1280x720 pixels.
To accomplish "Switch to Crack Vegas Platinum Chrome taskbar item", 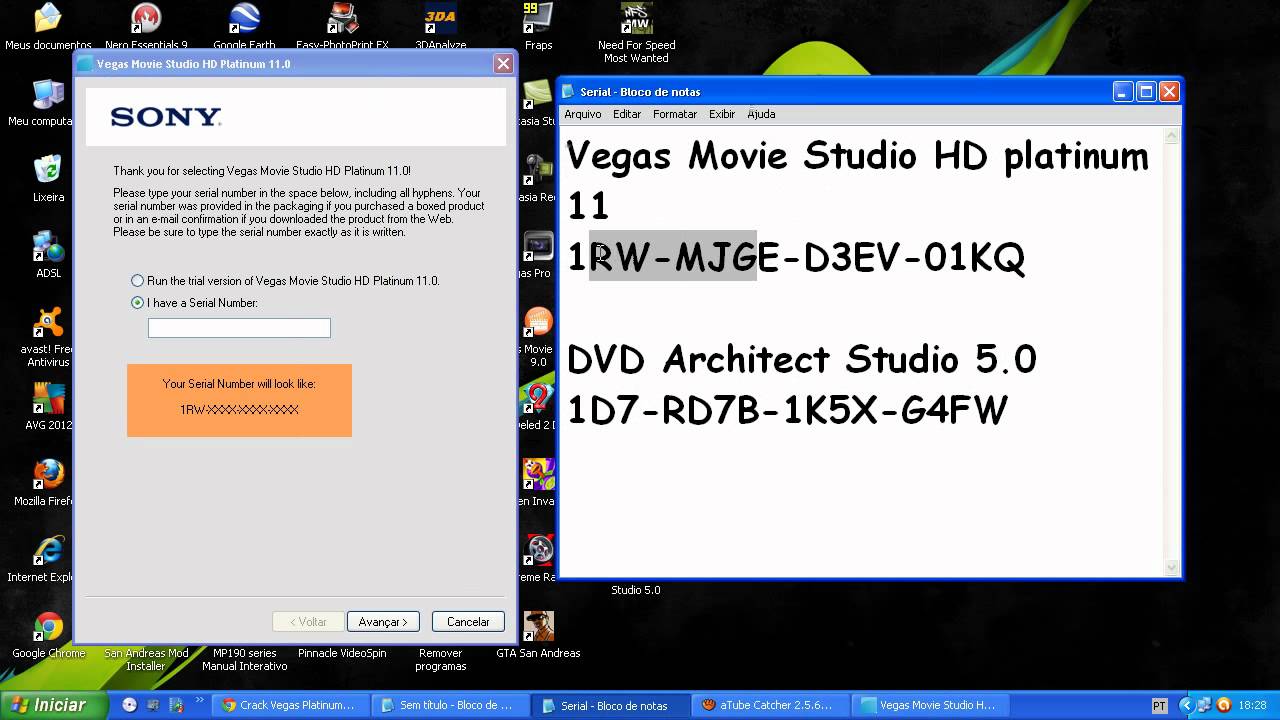I will coord(290,705).
